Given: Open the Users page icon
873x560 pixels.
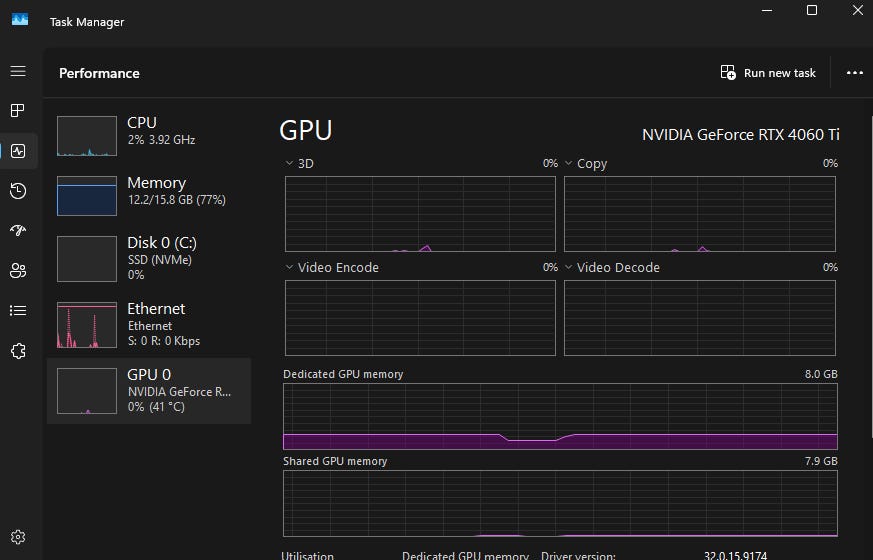Looking at the screenshot, I should click(18, 271).
